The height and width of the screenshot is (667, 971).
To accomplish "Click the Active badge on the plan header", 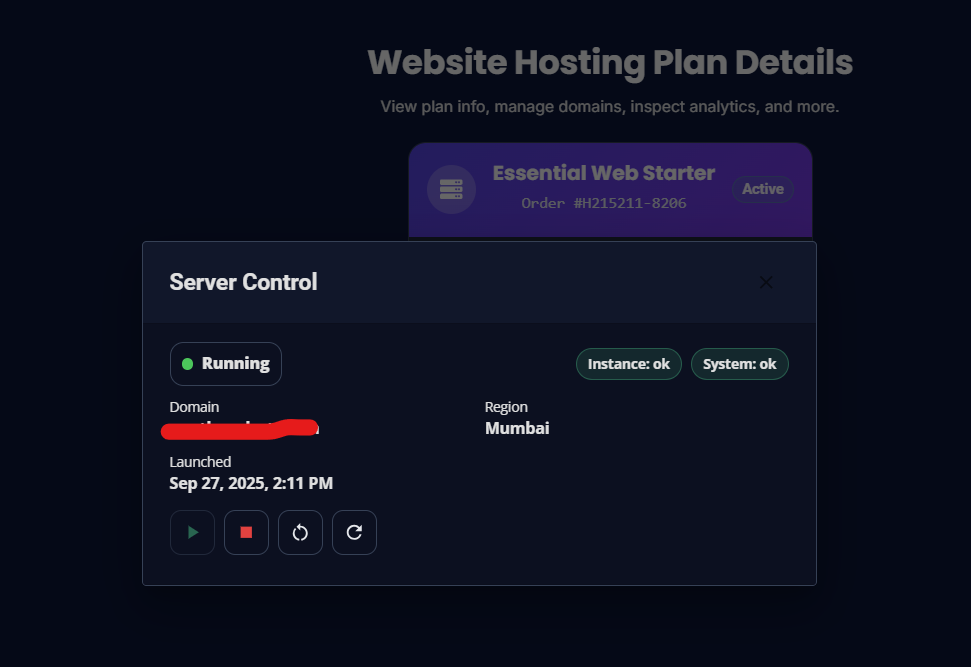I will point(762,189).
